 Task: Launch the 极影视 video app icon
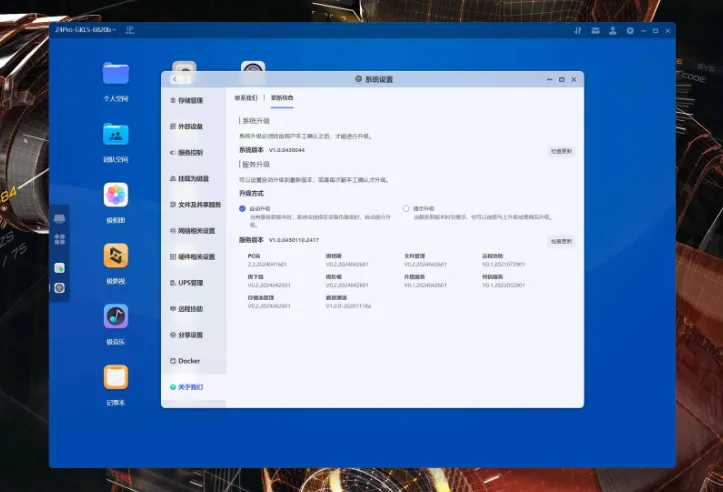click(116, 255)
